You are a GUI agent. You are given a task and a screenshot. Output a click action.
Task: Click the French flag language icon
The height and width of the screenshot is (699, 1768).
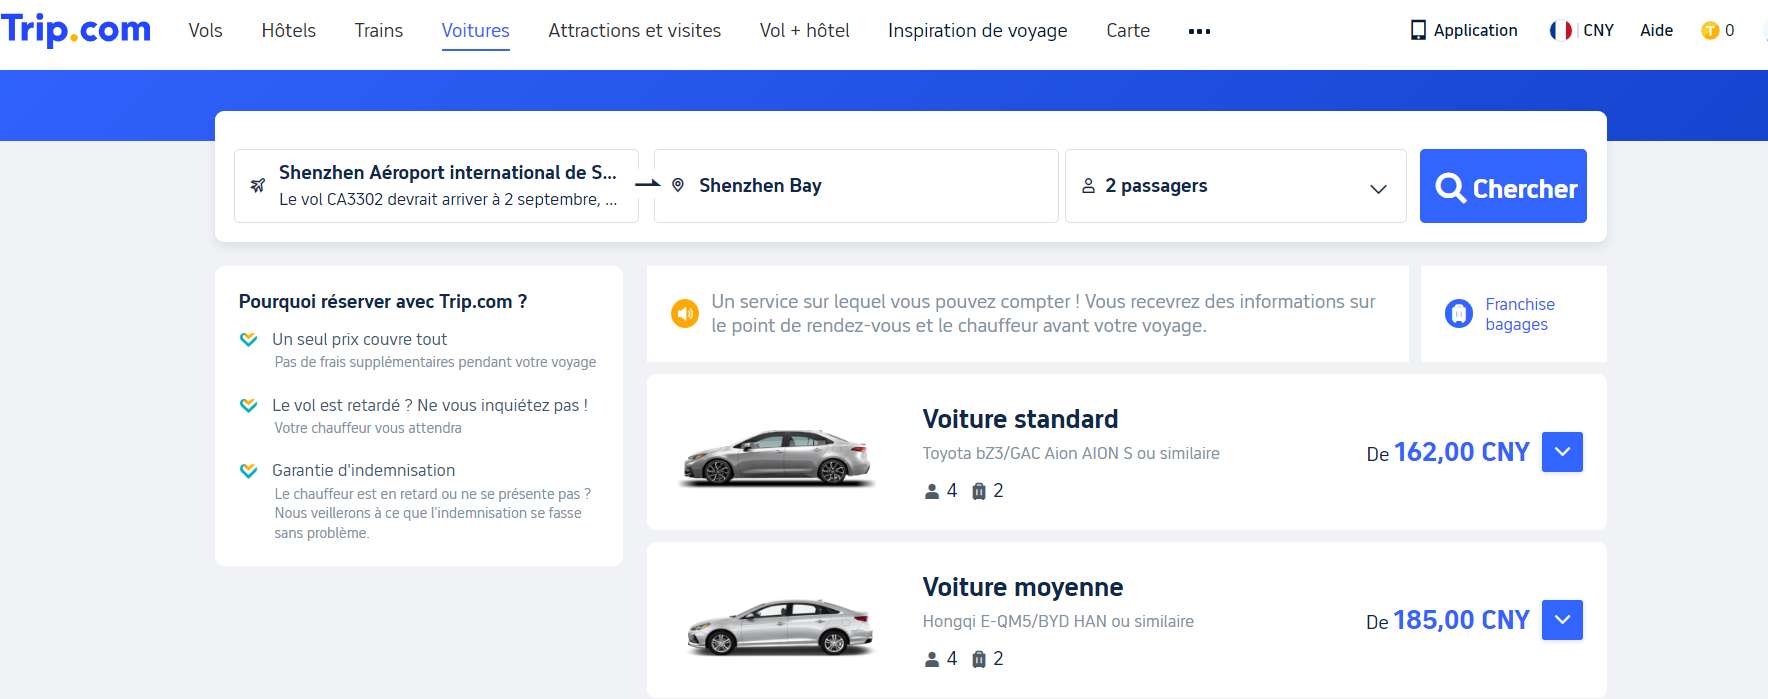(1560, 31)
